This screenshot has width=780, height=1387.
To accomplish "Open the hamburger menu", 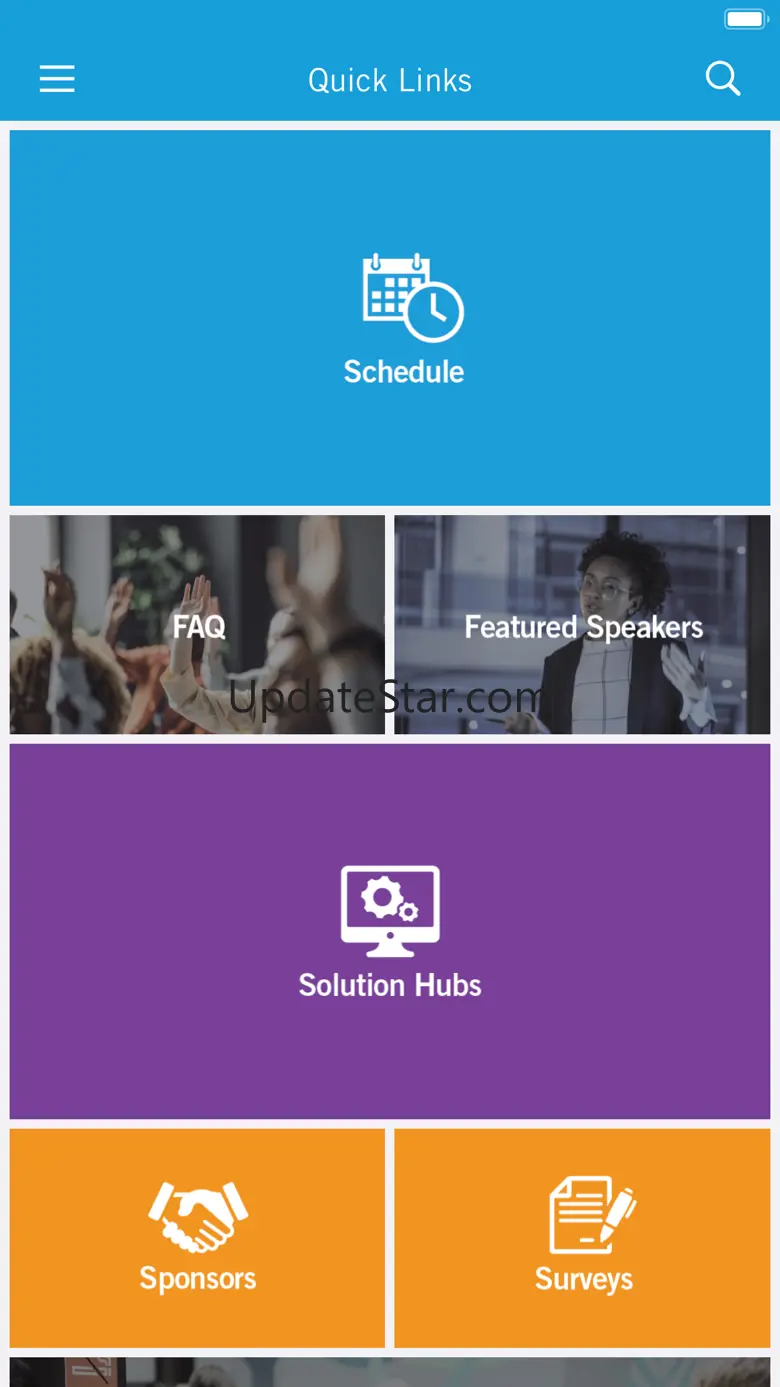I will [x=57, y=79].
